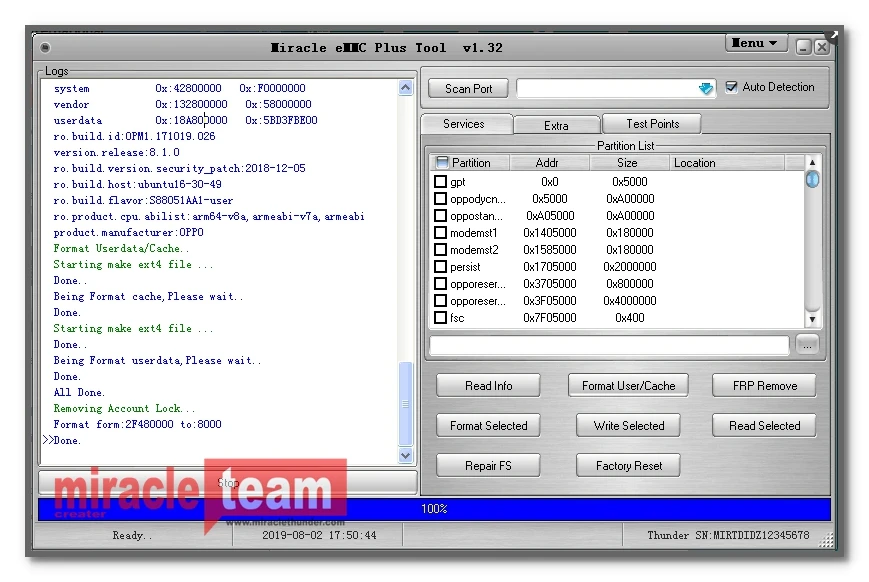869x582 pixels.
Task: Click the Repair FS button
Action: click(x=488, y=464)
